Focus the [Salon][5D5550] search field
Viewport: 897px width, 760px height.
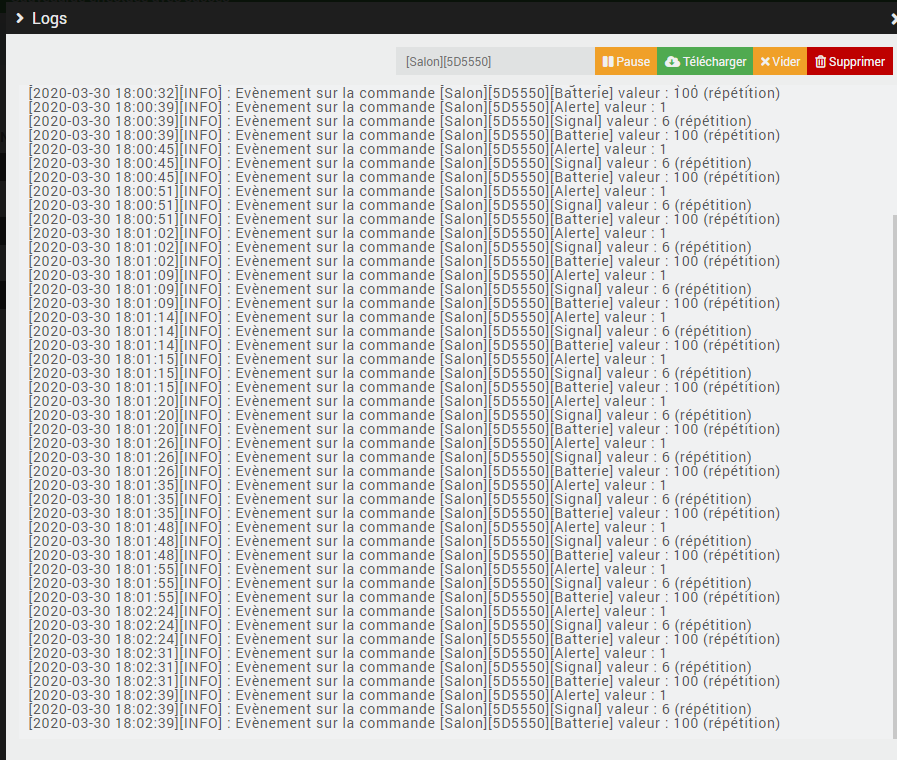(495, 61)
